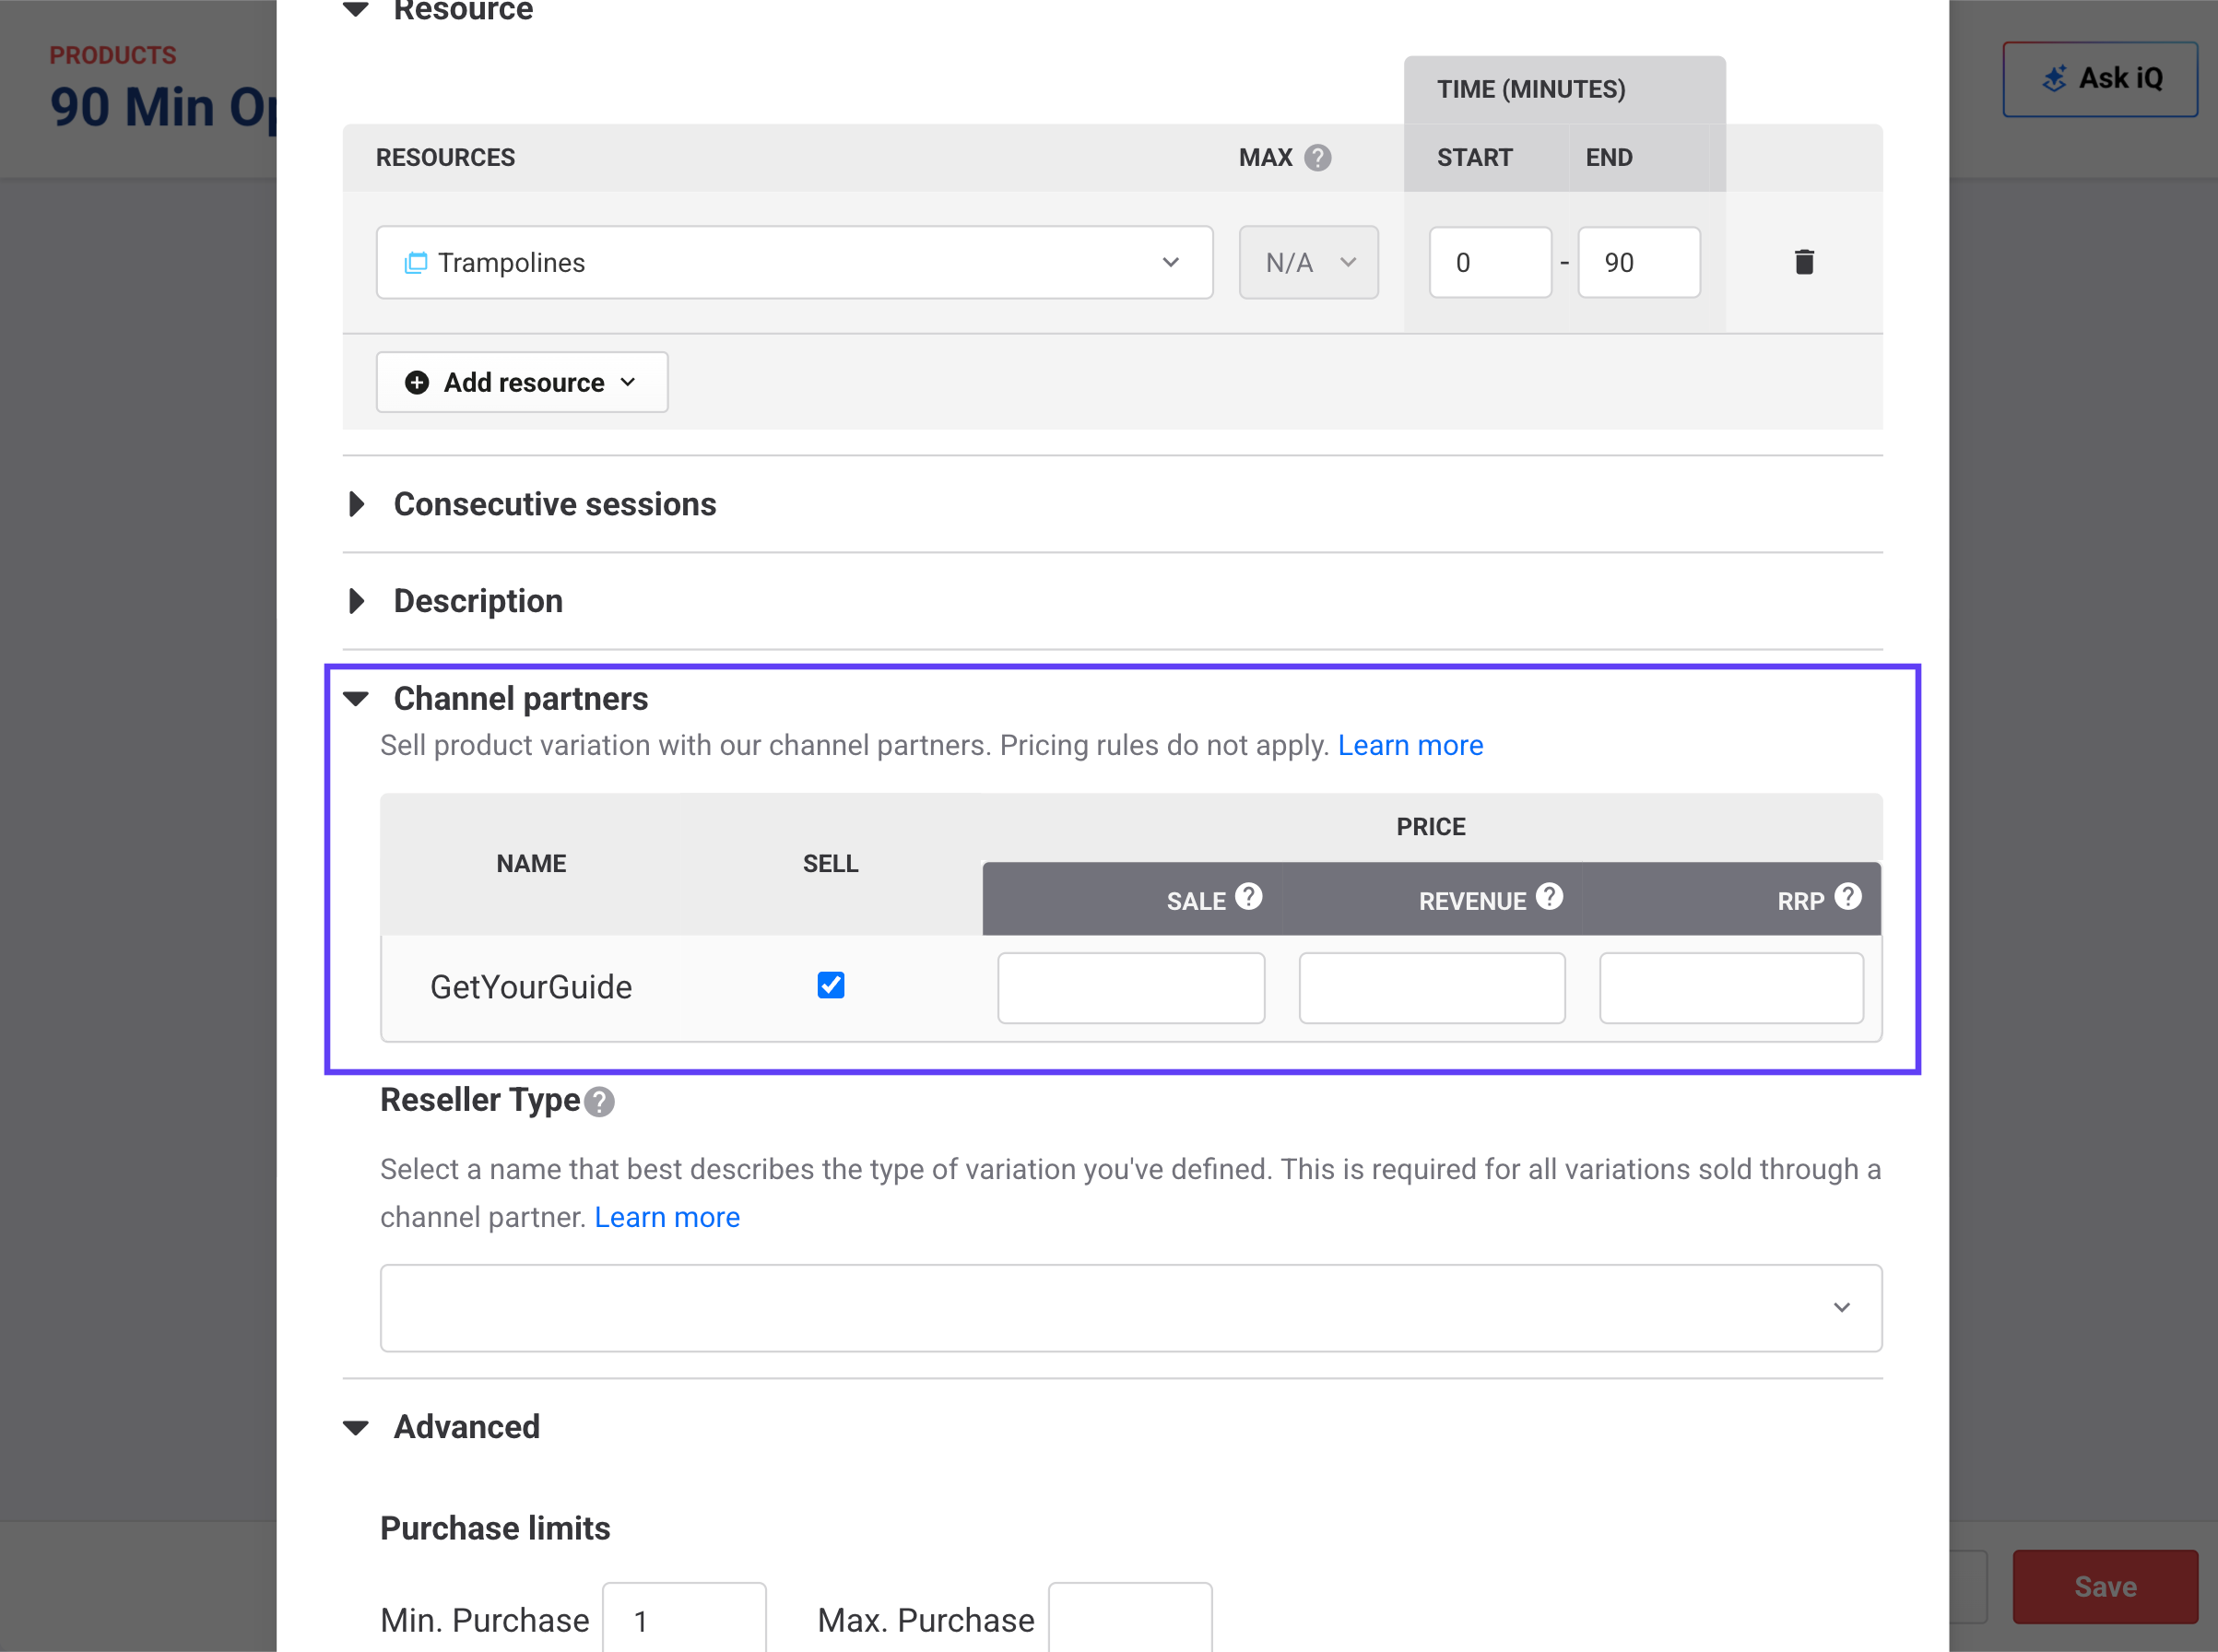Expand the Consecutive sessions section
Viewport: 2218px width, 1652px height.
(x=356, y=504)
